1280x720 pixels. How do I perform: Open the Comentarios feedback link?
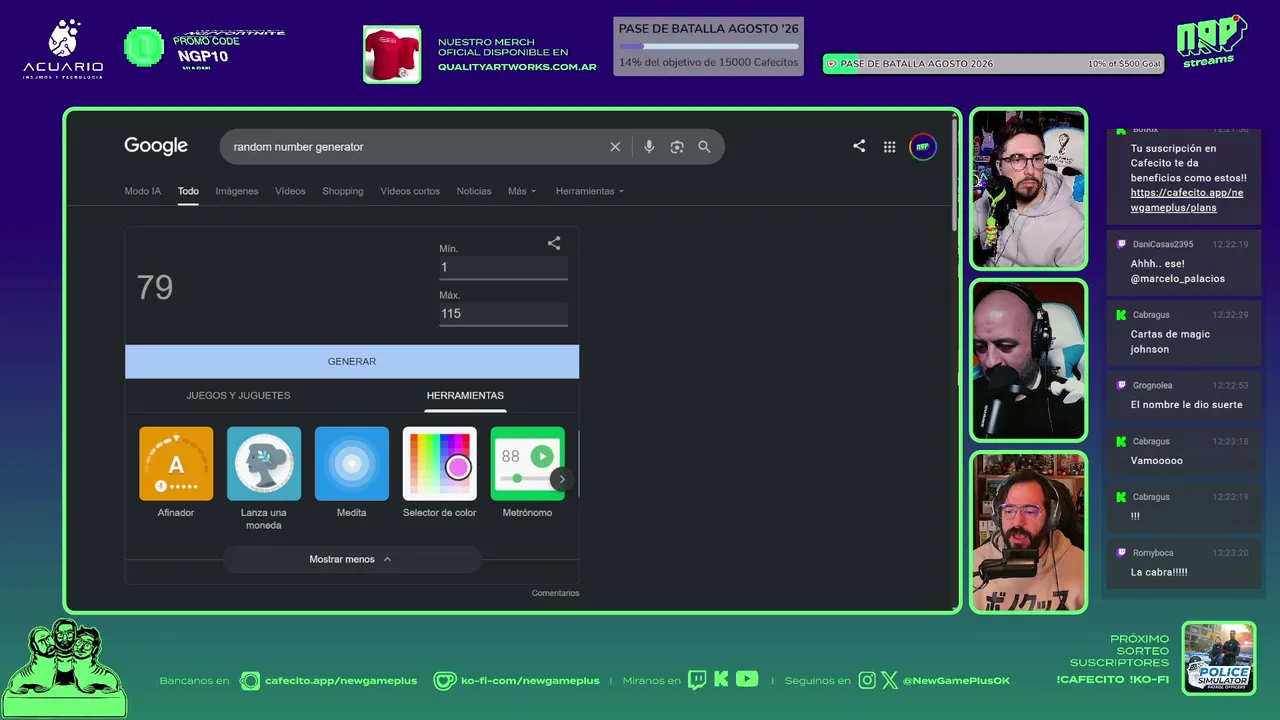(555, 593)
